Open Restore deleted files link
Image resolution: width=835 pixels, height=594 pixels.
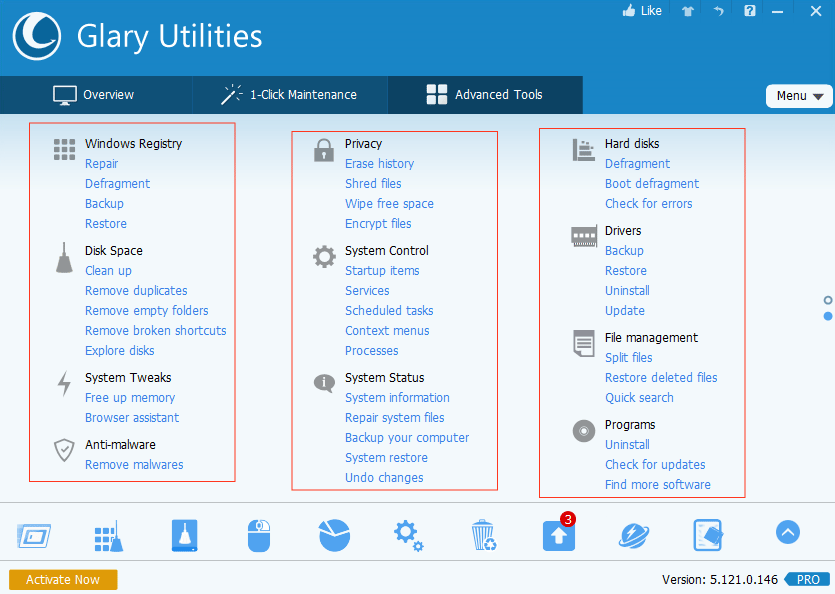[x=660, y=378]
